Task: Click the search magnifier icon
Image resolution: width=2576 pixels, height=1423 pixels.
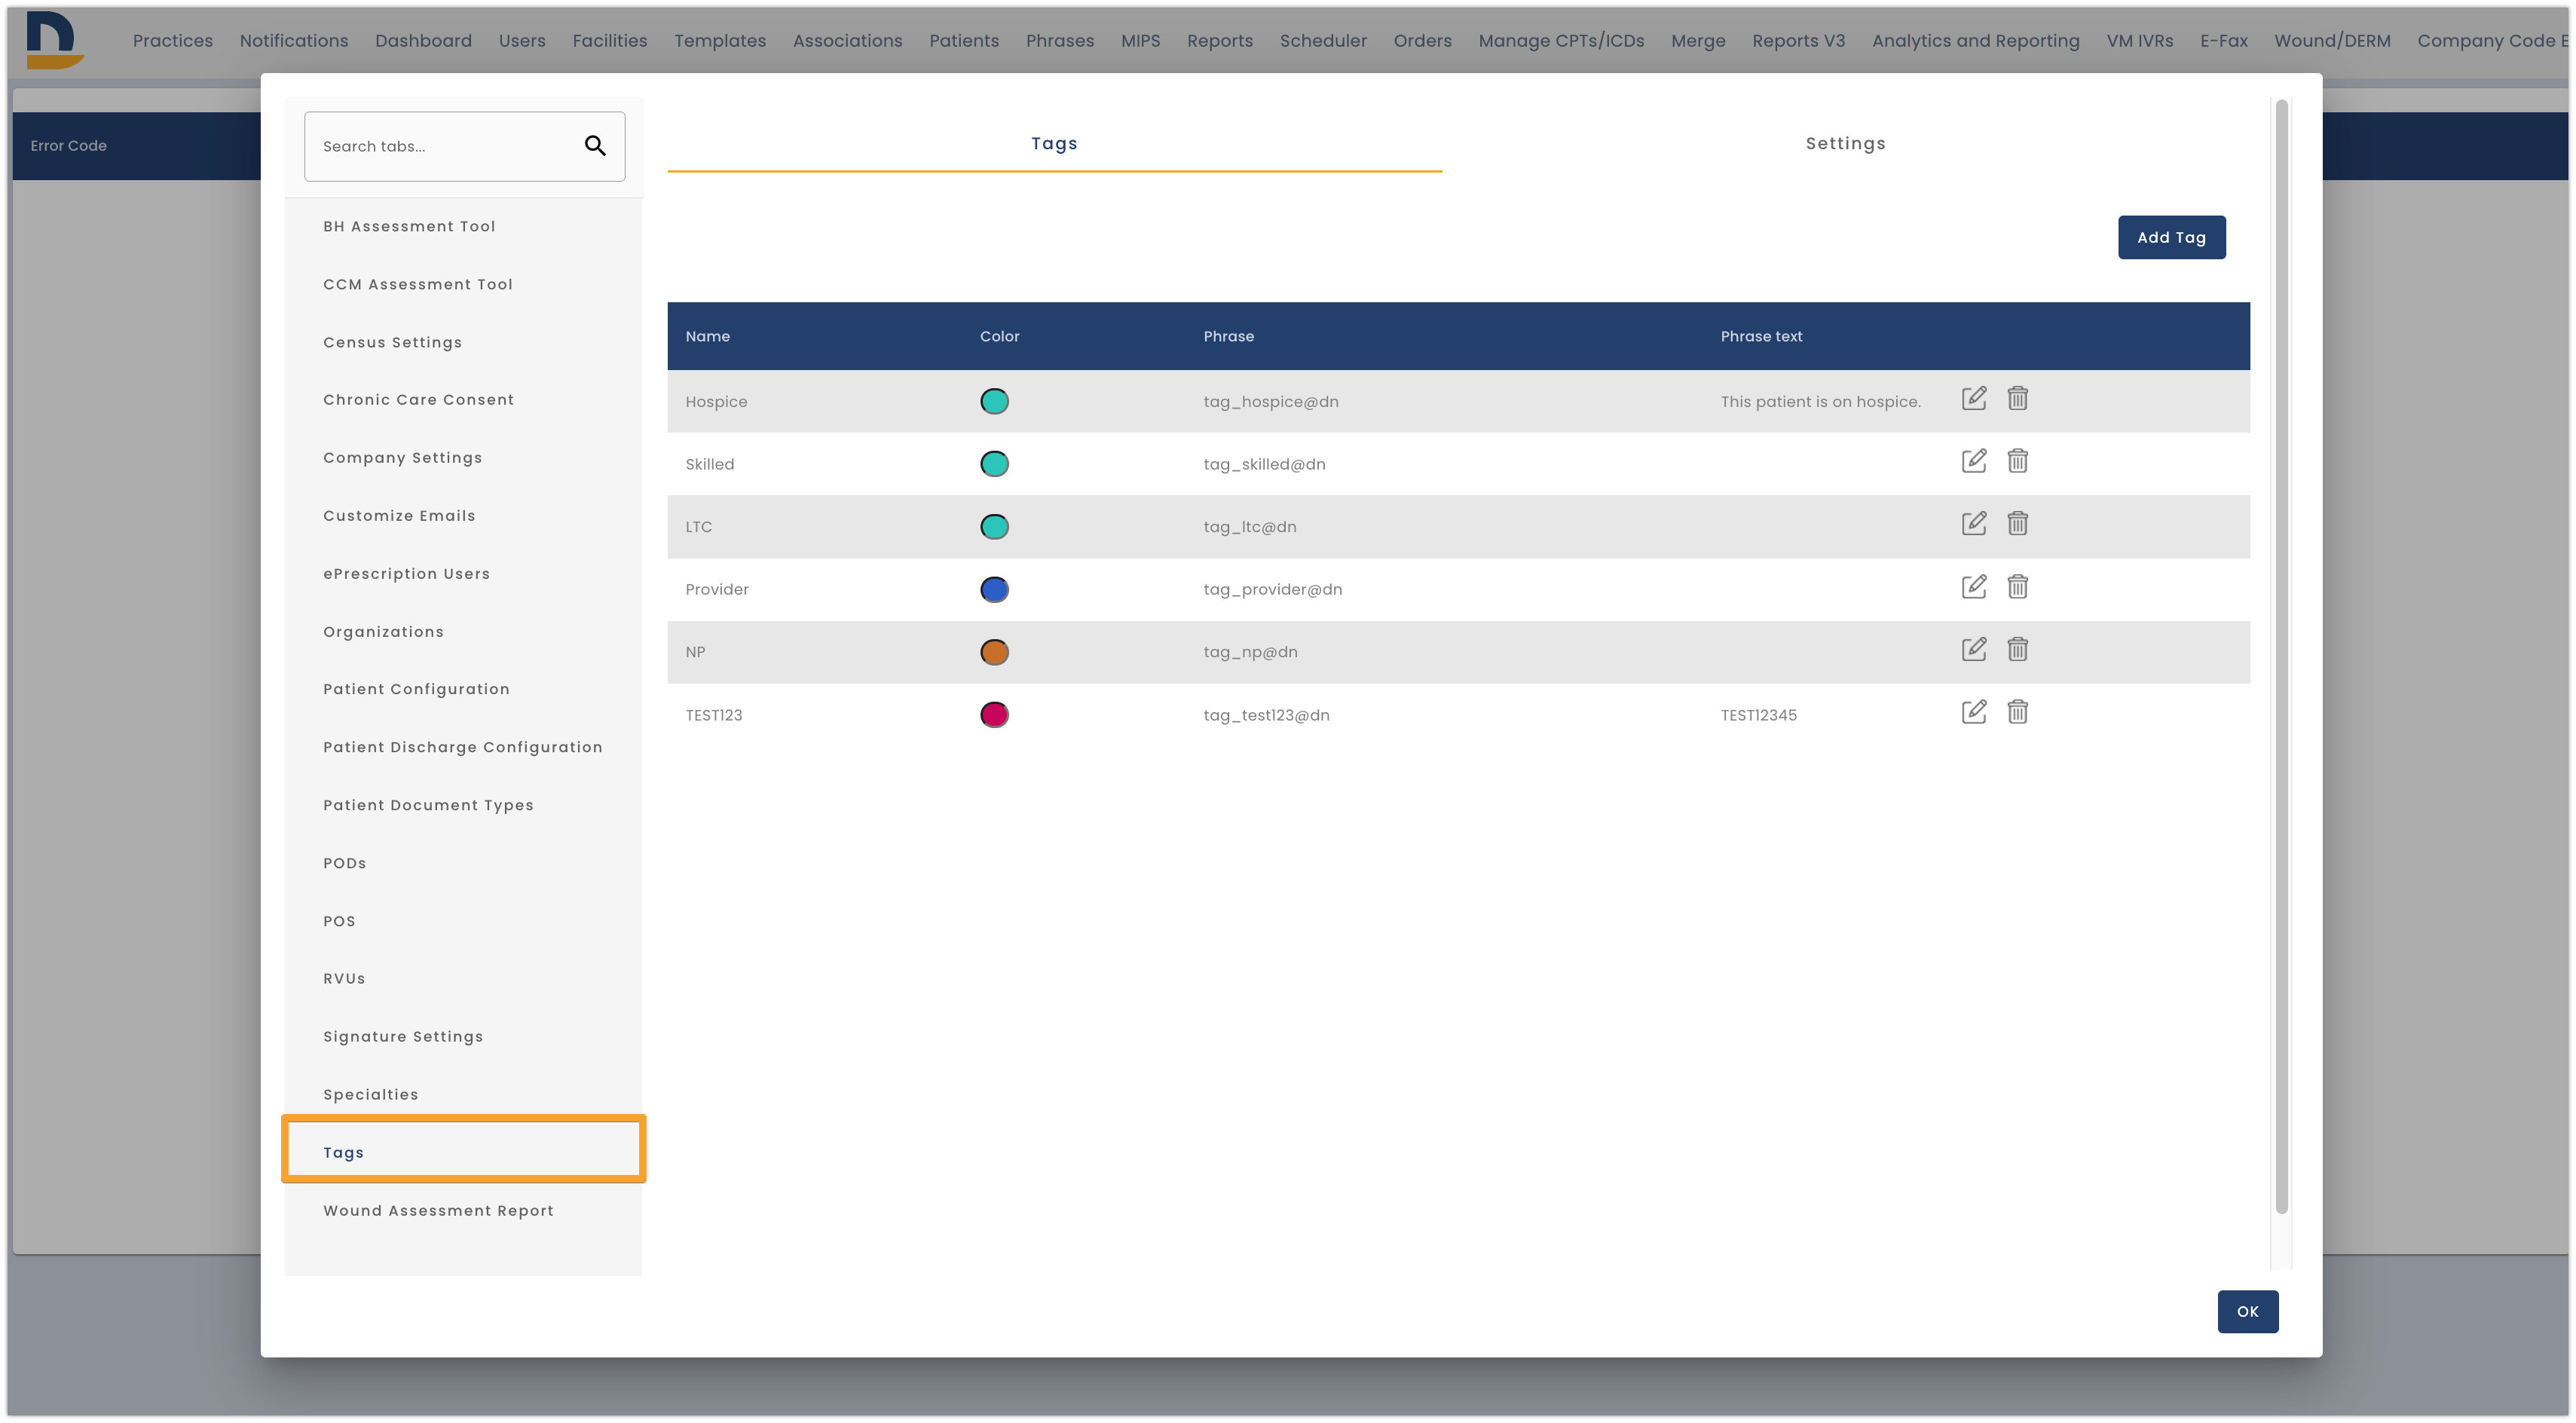Action: [x=595, y=146]
